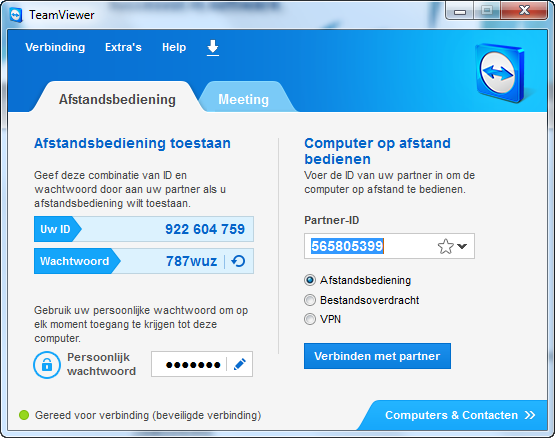555x438 pixels.
Task: Switch to the Meeting tab
Action: [x=244, y=99]
